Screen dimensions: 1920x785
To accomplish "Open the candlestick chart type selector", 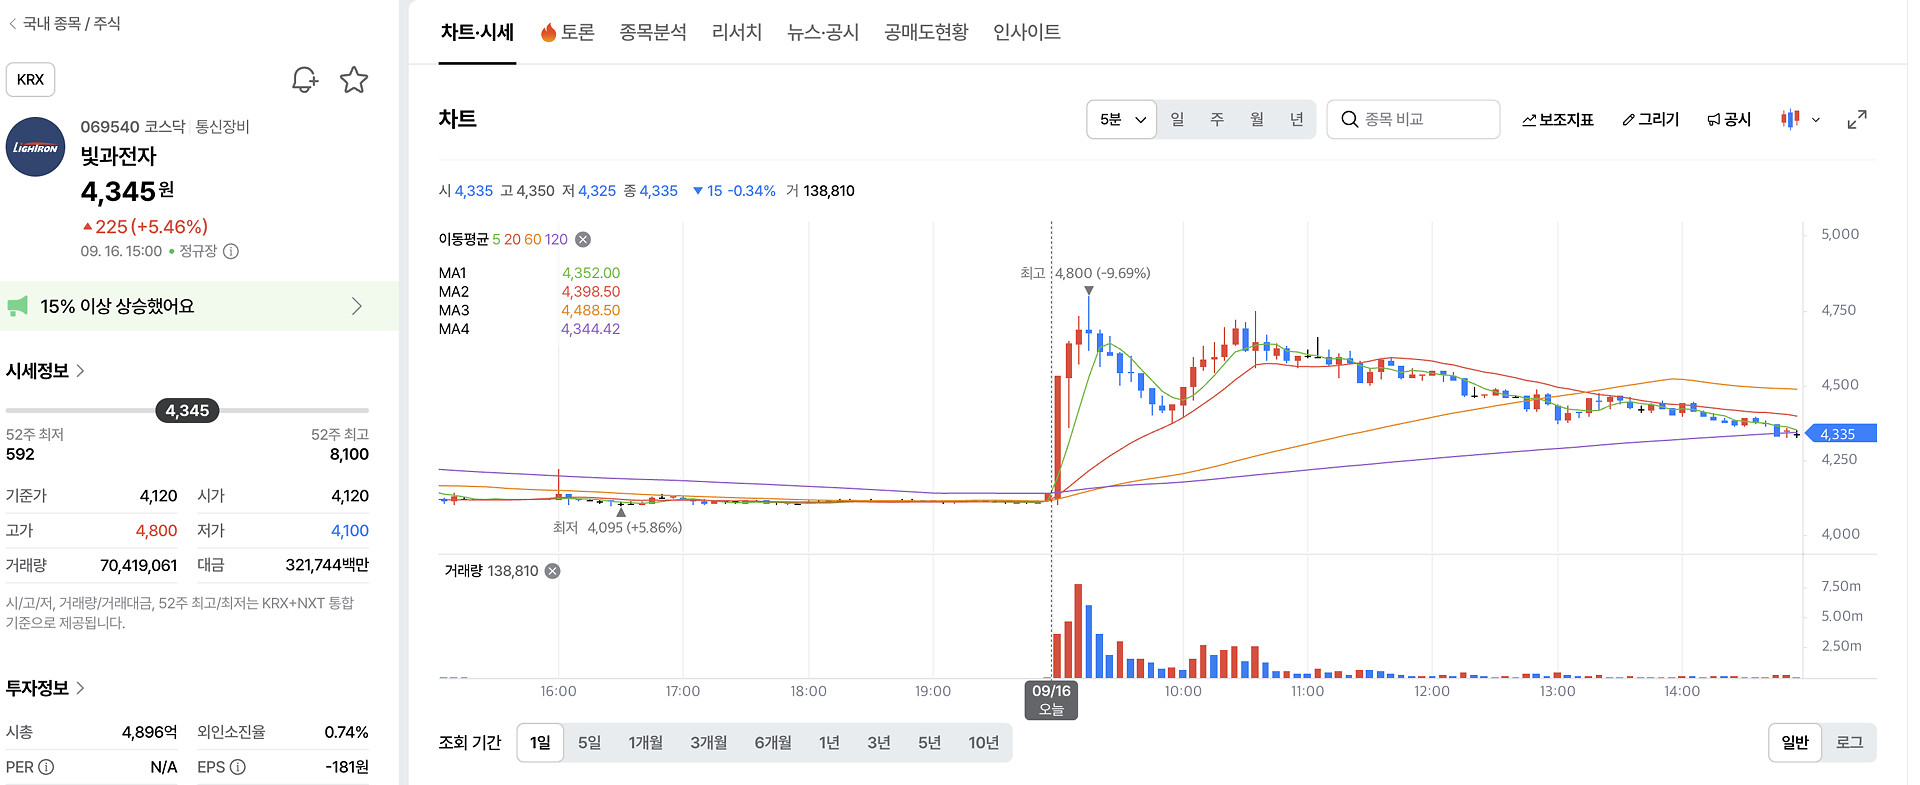I will click(1800, 119).
